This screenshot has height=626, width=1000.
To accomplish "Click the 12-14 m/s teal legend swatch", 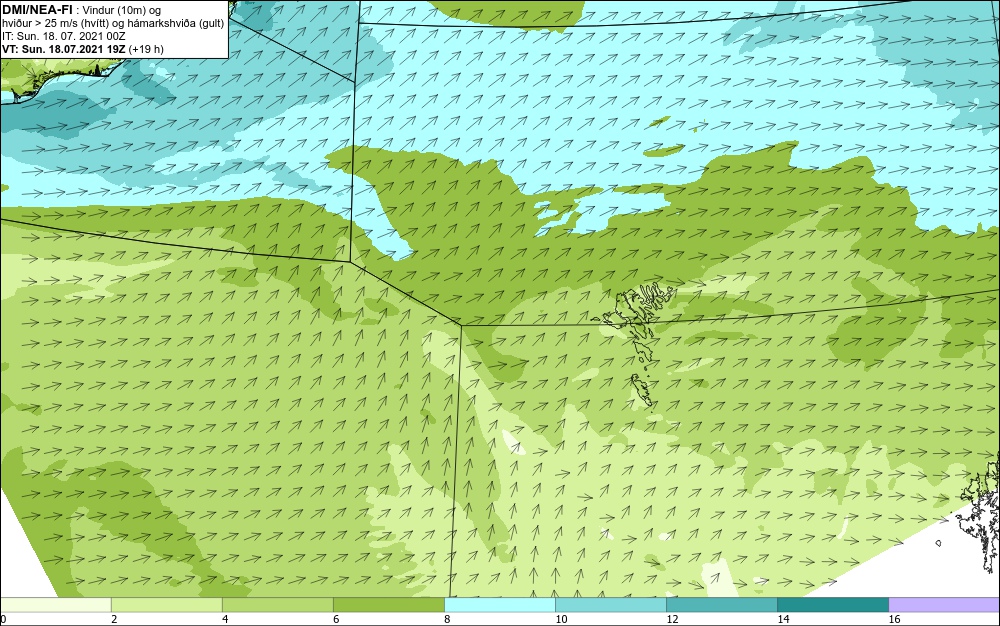I will pyautogui.click(x=721, y=605).
